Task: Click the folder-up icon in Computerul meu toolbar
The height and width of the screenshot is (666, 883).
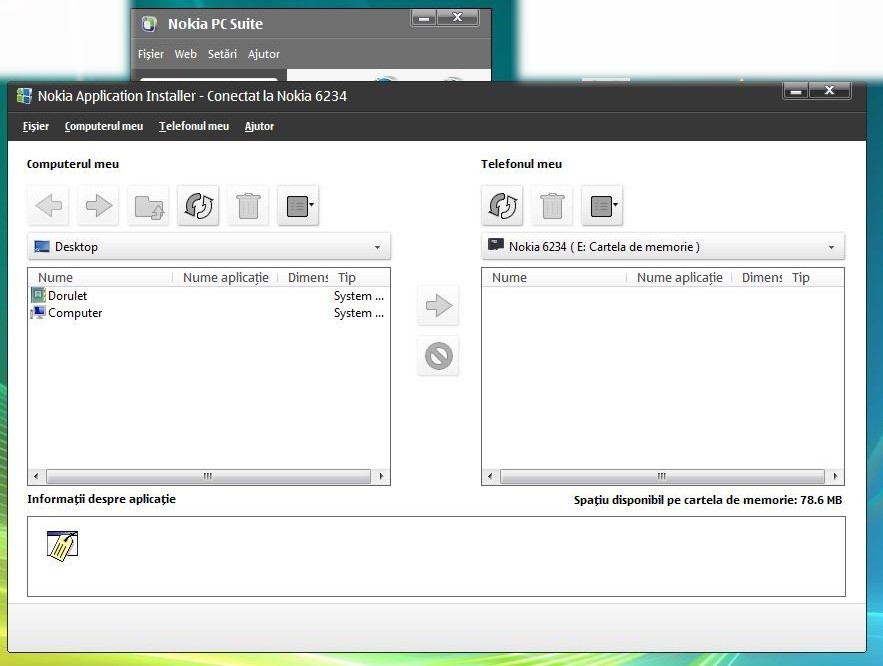Action: point(149,205)
